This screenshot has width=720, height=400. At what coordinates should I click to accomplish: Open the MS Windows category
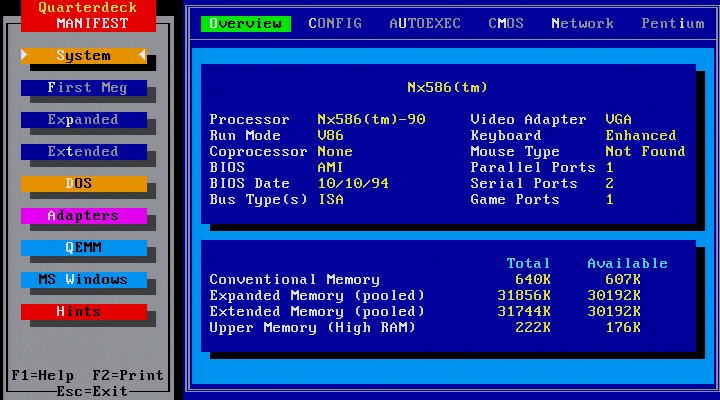click(84, 280)
